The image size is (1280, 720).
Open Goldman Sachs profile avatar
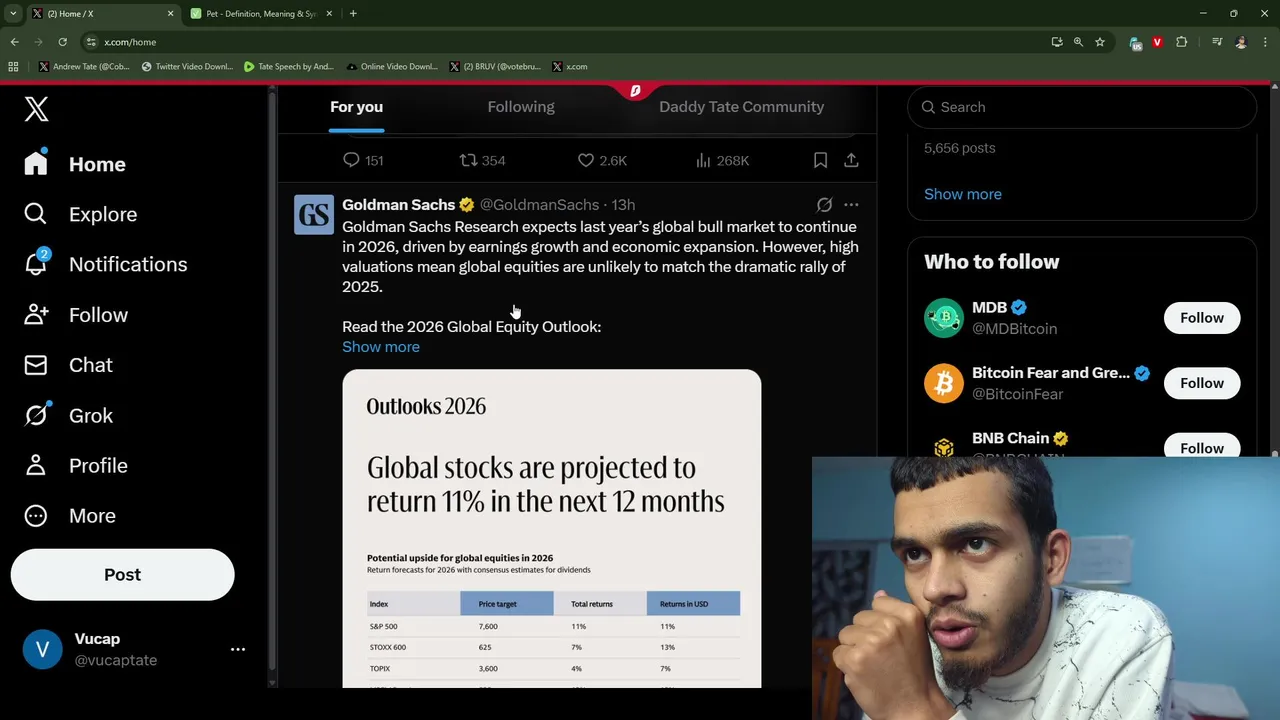tap(314, 215)
